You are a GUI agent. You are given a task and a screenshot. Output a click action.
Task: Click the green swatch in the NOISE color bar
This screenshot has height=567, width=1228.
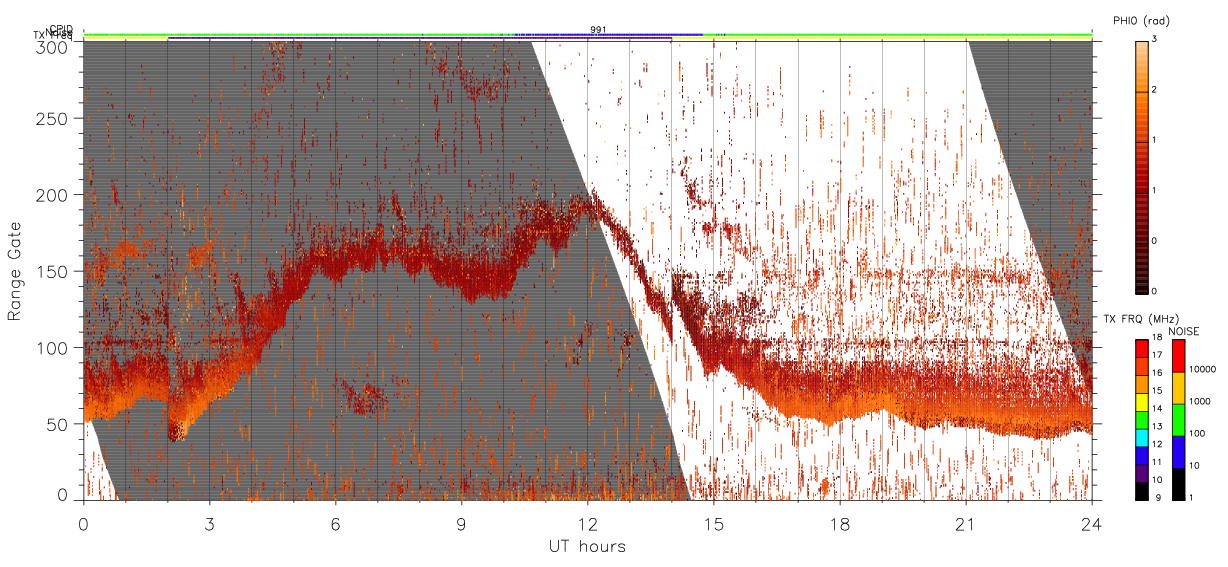[x=1178, y=420]
